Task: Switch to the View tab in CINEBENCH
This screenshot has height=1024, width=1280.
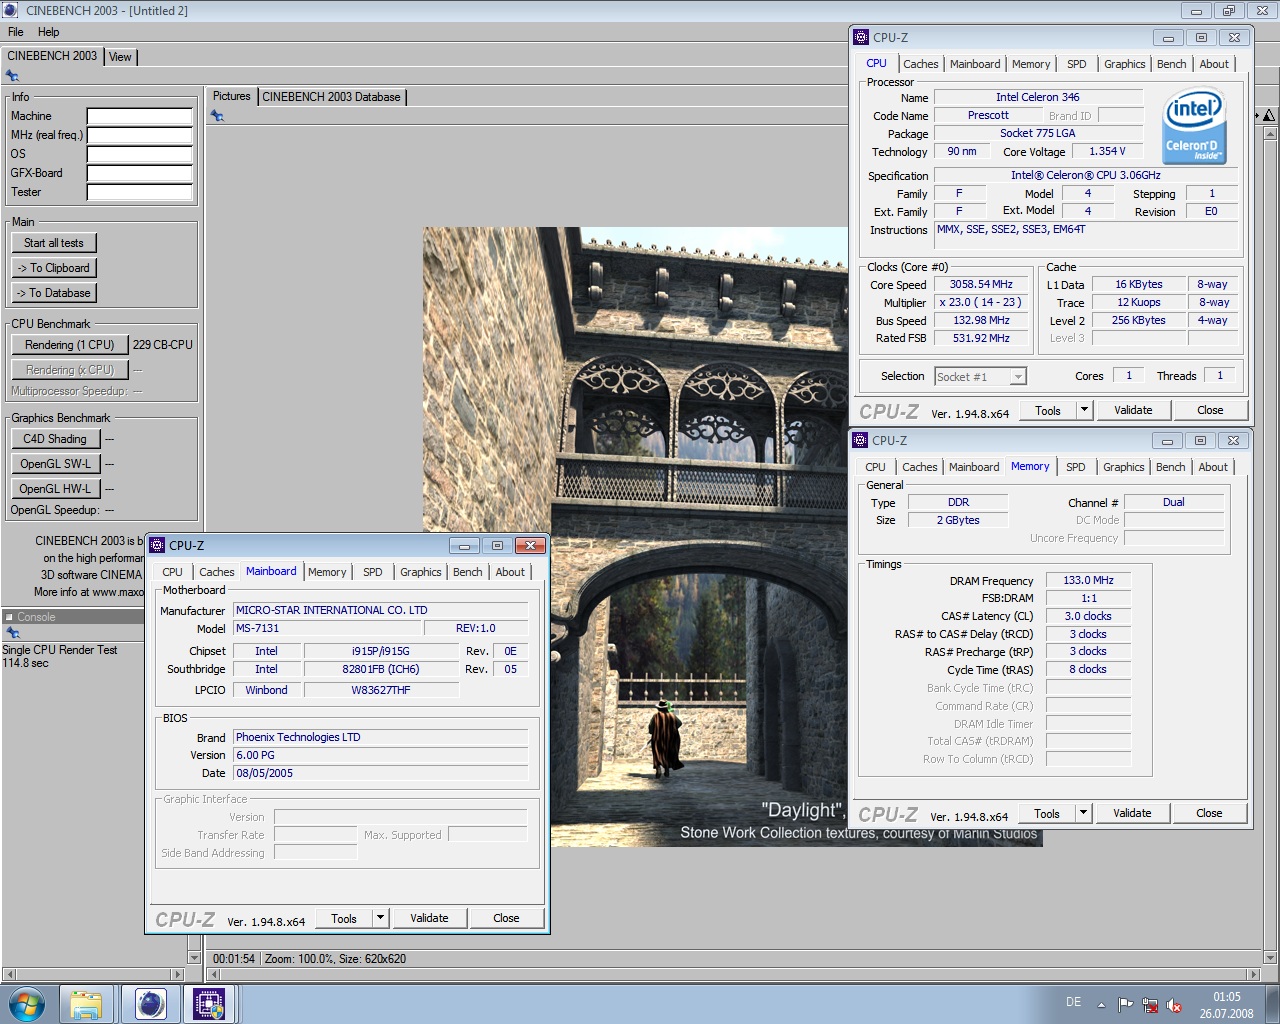Action: coord(120,57)
